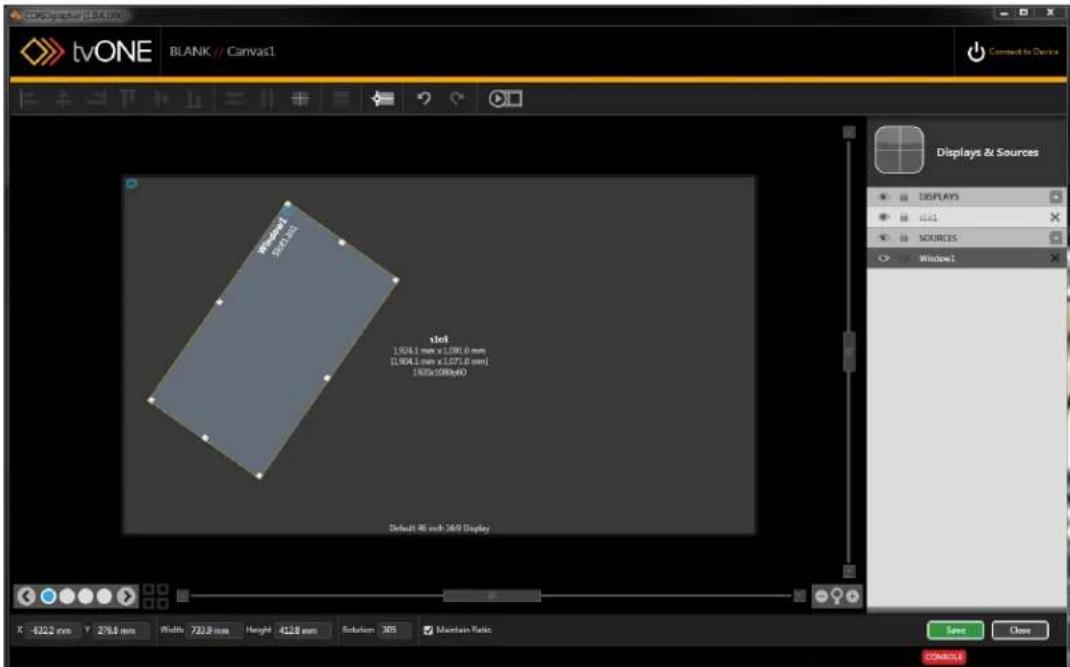Click the s1o1 display label text on canvas

click(439, 339)
